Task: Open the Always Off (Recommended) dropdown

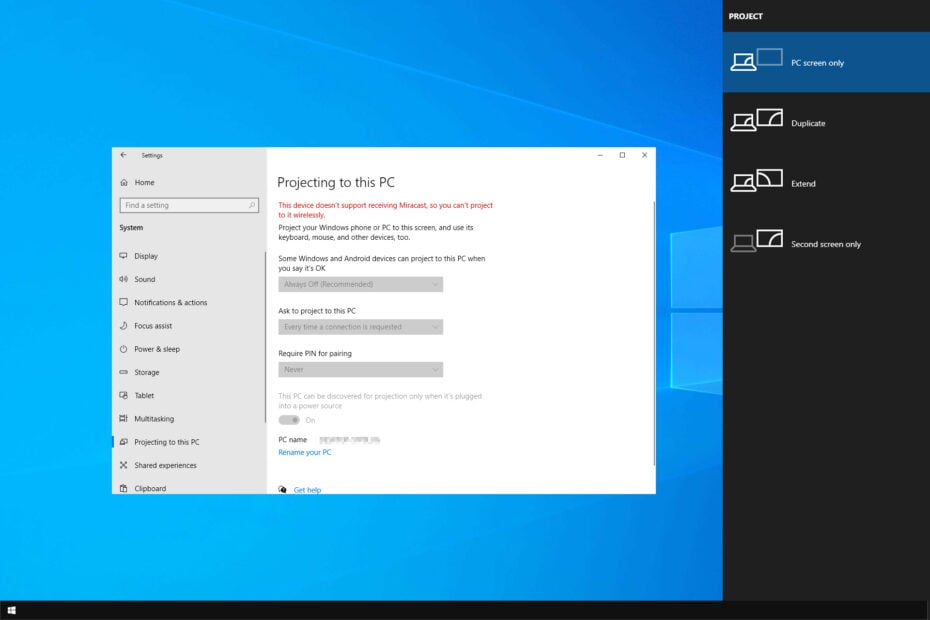Action: (360, 283)
